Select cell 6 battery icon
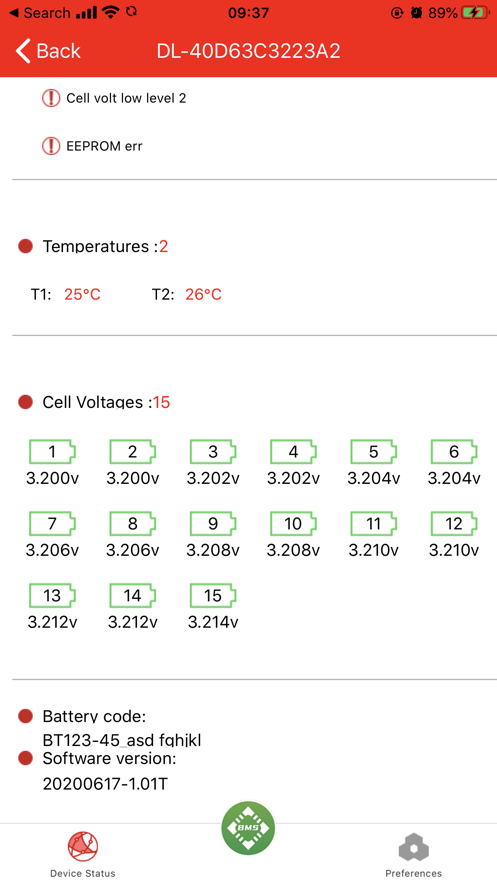The image size is (497, 883). point(454,452)
